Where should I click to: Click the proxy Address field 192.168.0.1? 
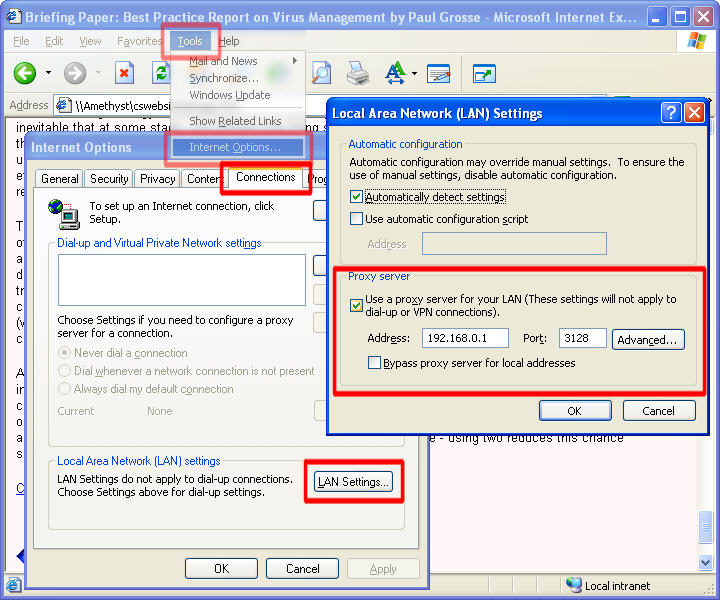click(x=465, y=338)
